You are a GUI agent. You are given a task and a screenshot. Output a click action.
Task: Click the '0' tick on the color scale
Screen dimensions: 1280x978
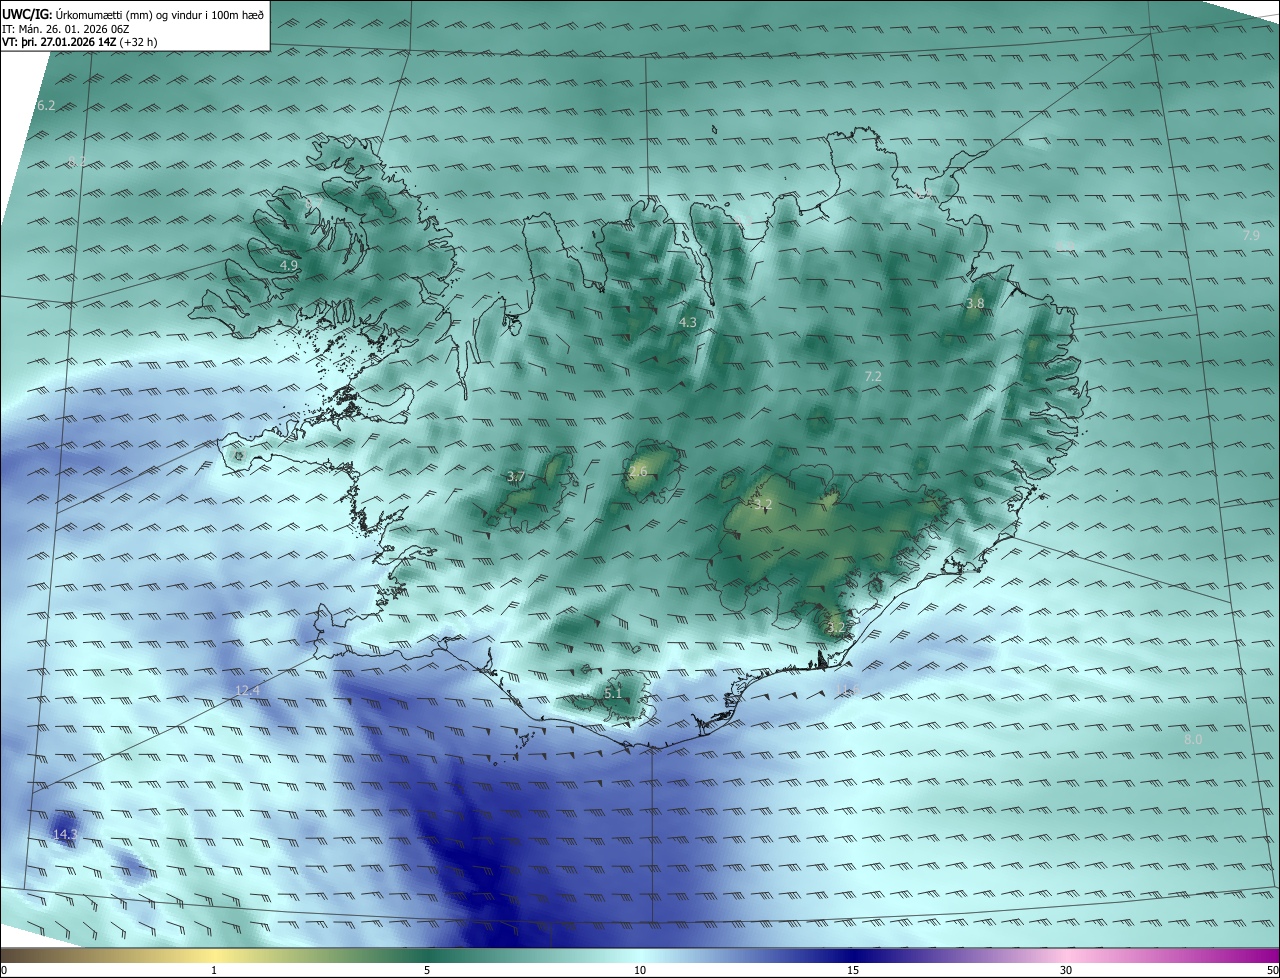pos(4,970)
